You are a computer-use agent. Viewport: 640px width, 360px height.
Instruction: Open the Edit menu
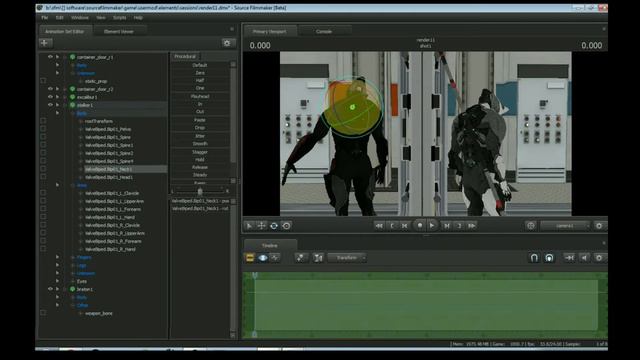[x=60, y=18]
